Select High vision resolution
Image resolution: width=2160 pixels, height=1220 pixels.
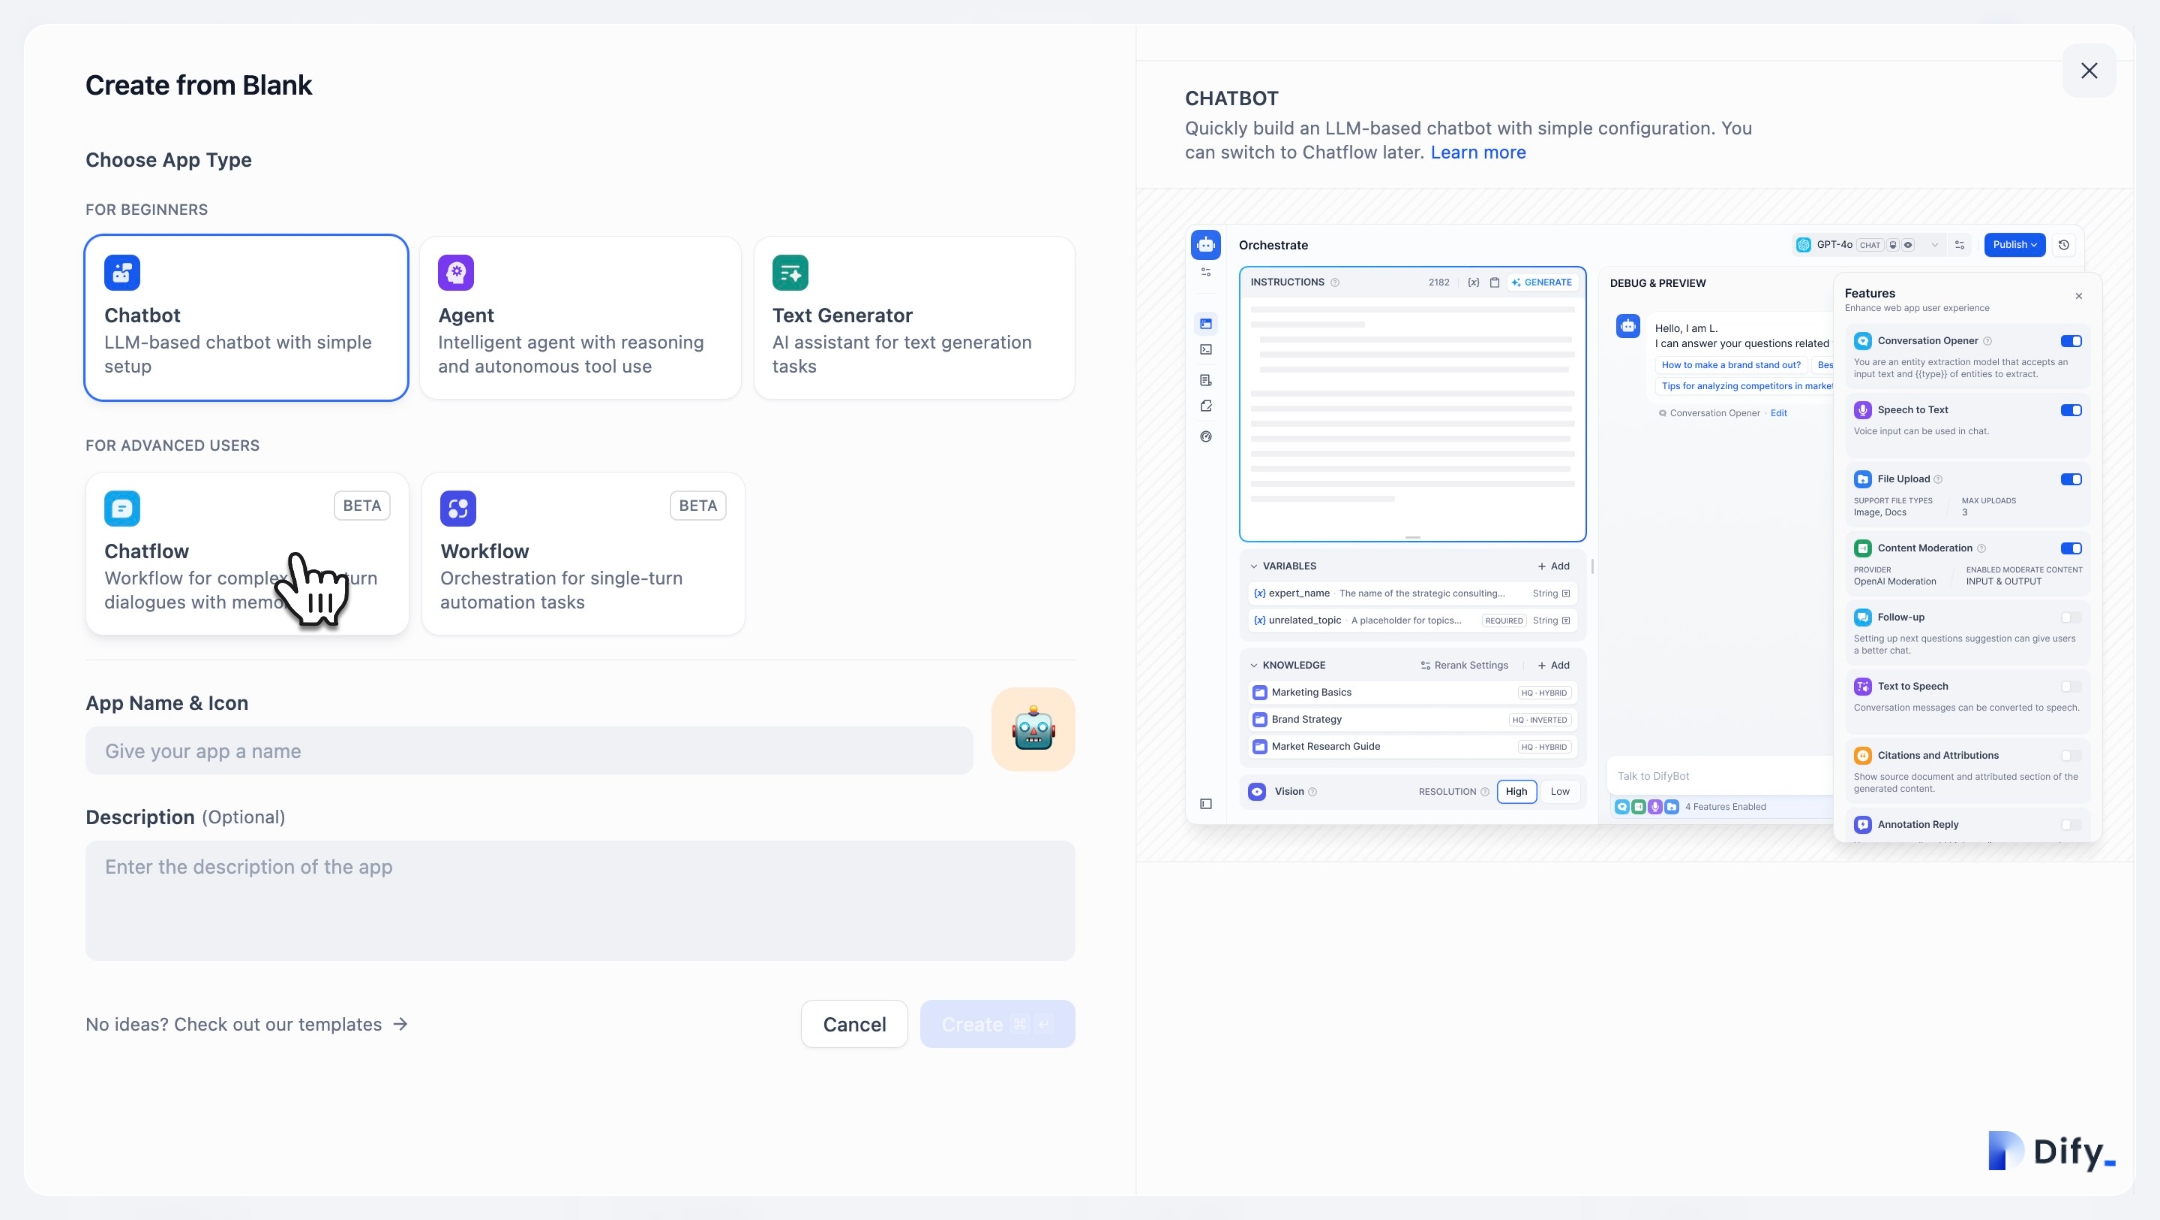point(1516,791)
